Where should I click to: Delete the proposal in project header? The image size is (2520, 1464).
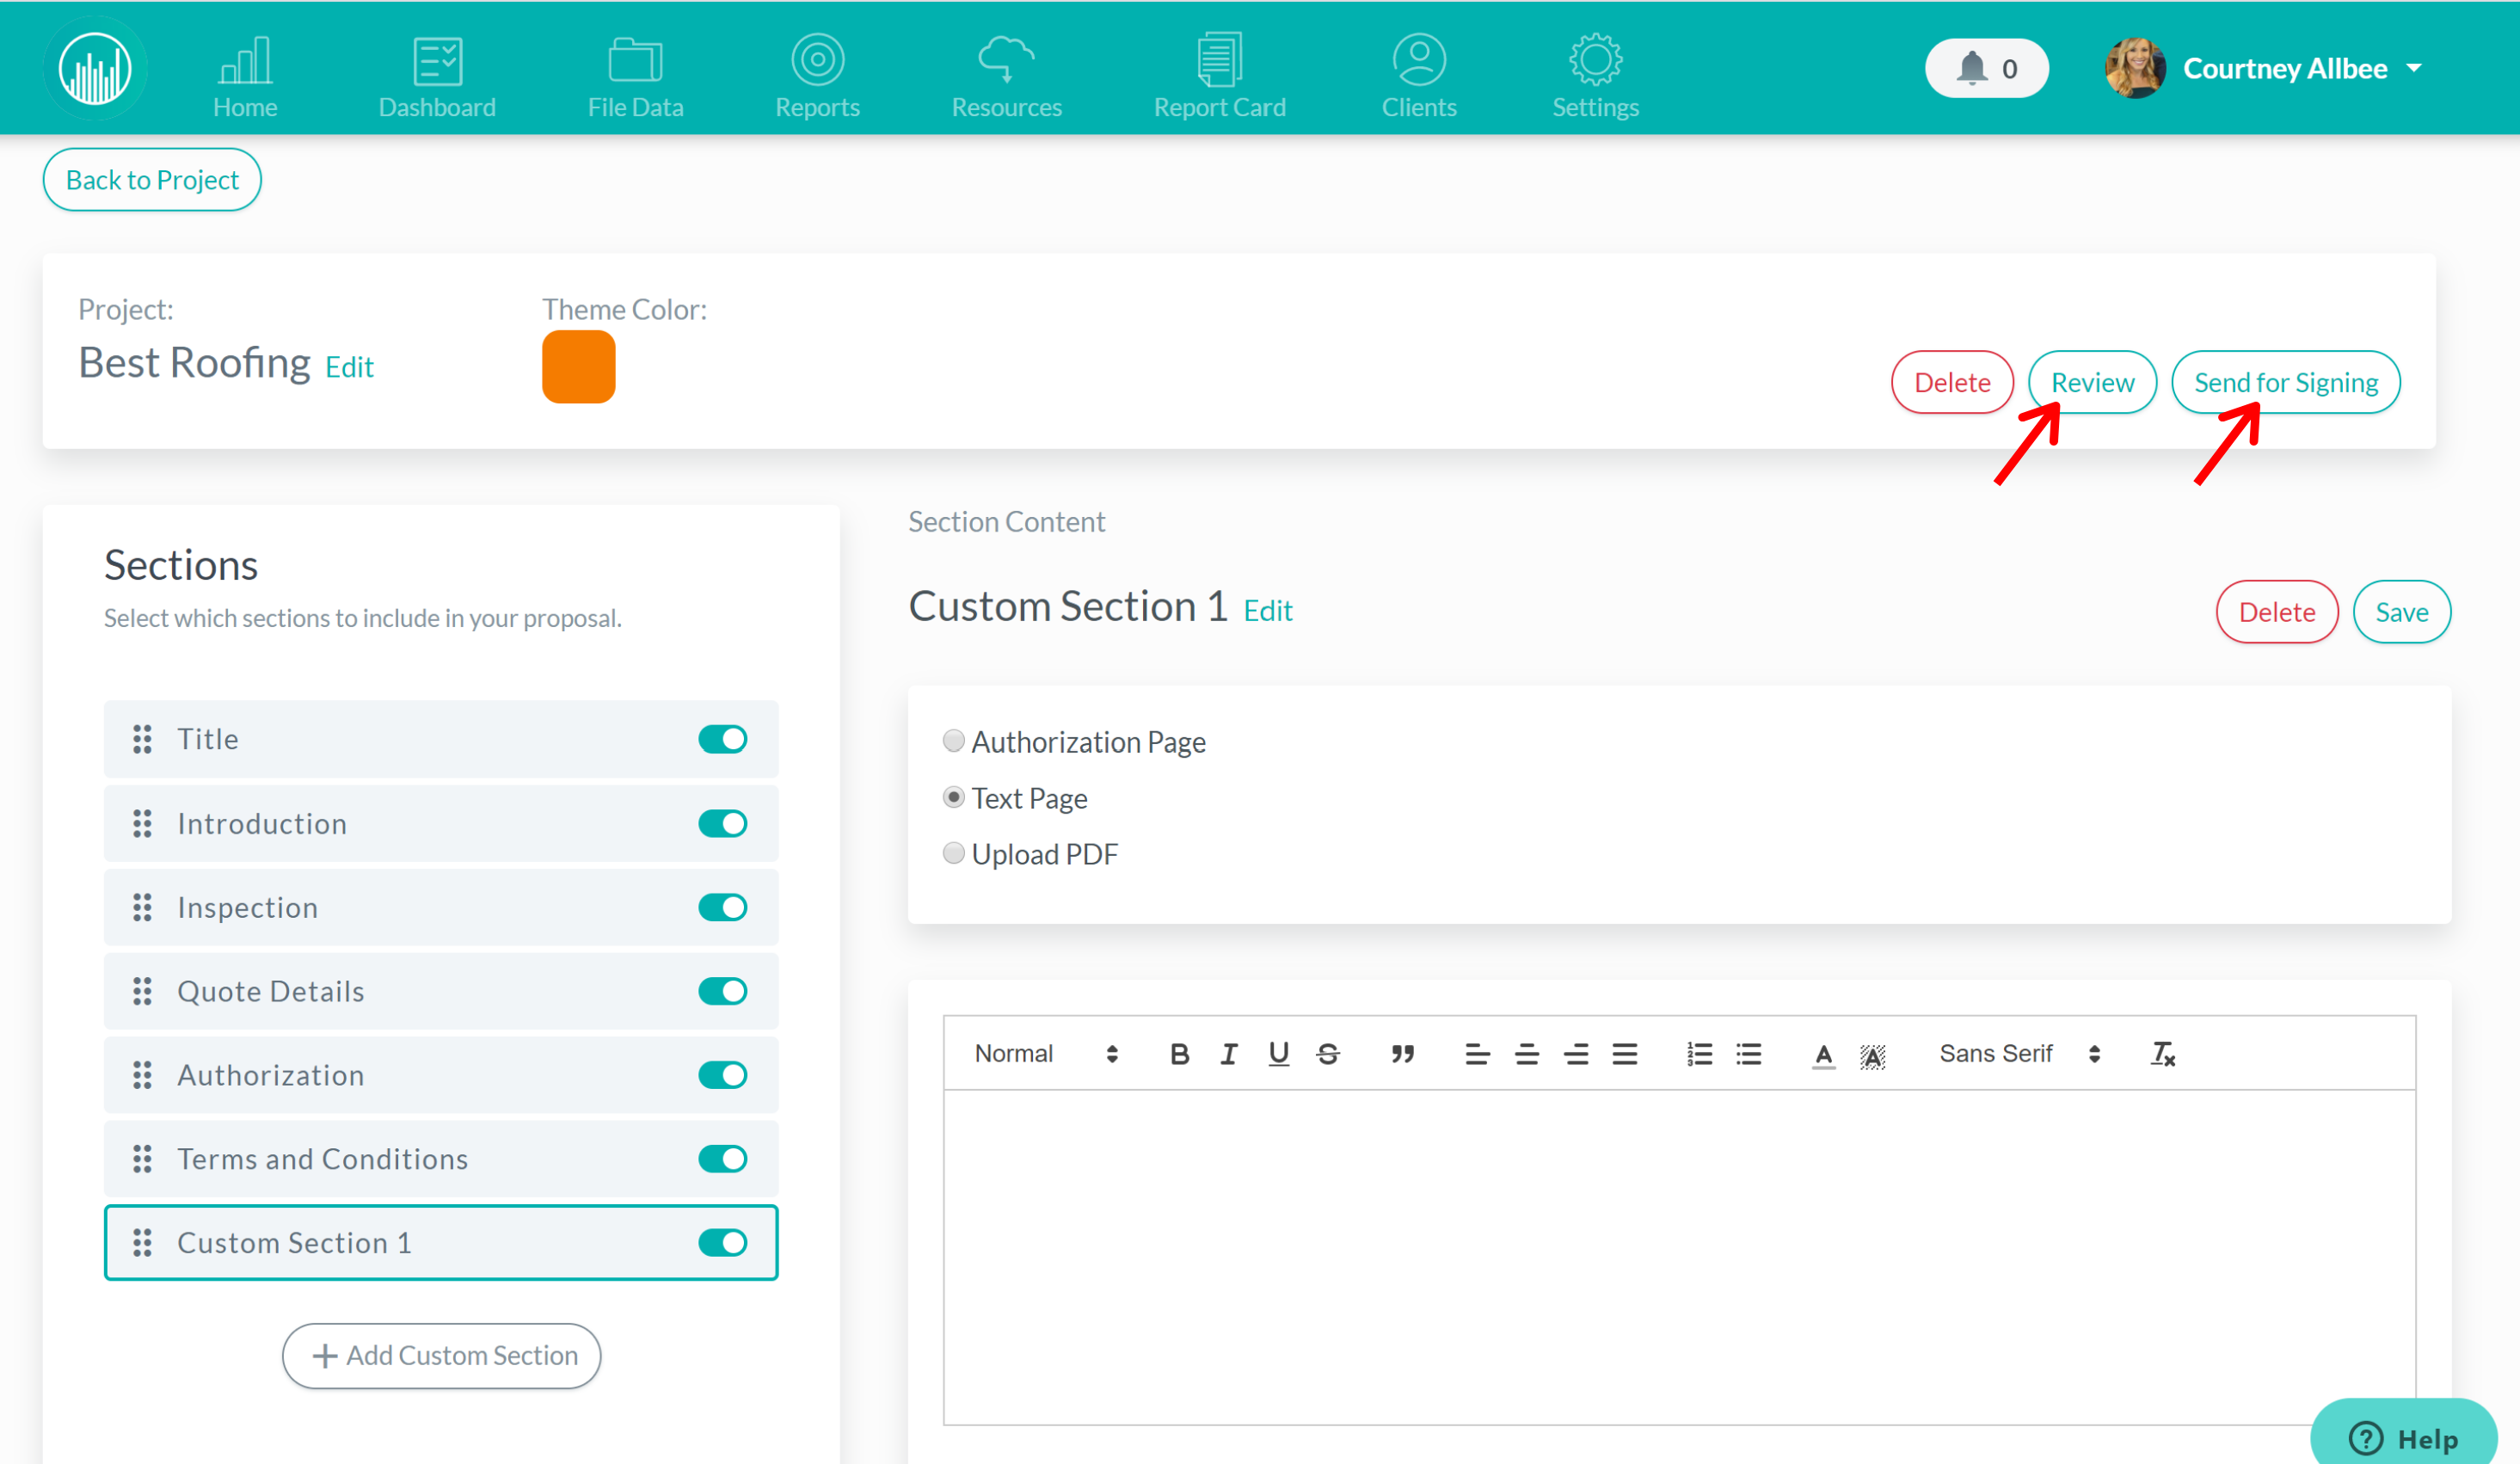(x=1952, y=382)
